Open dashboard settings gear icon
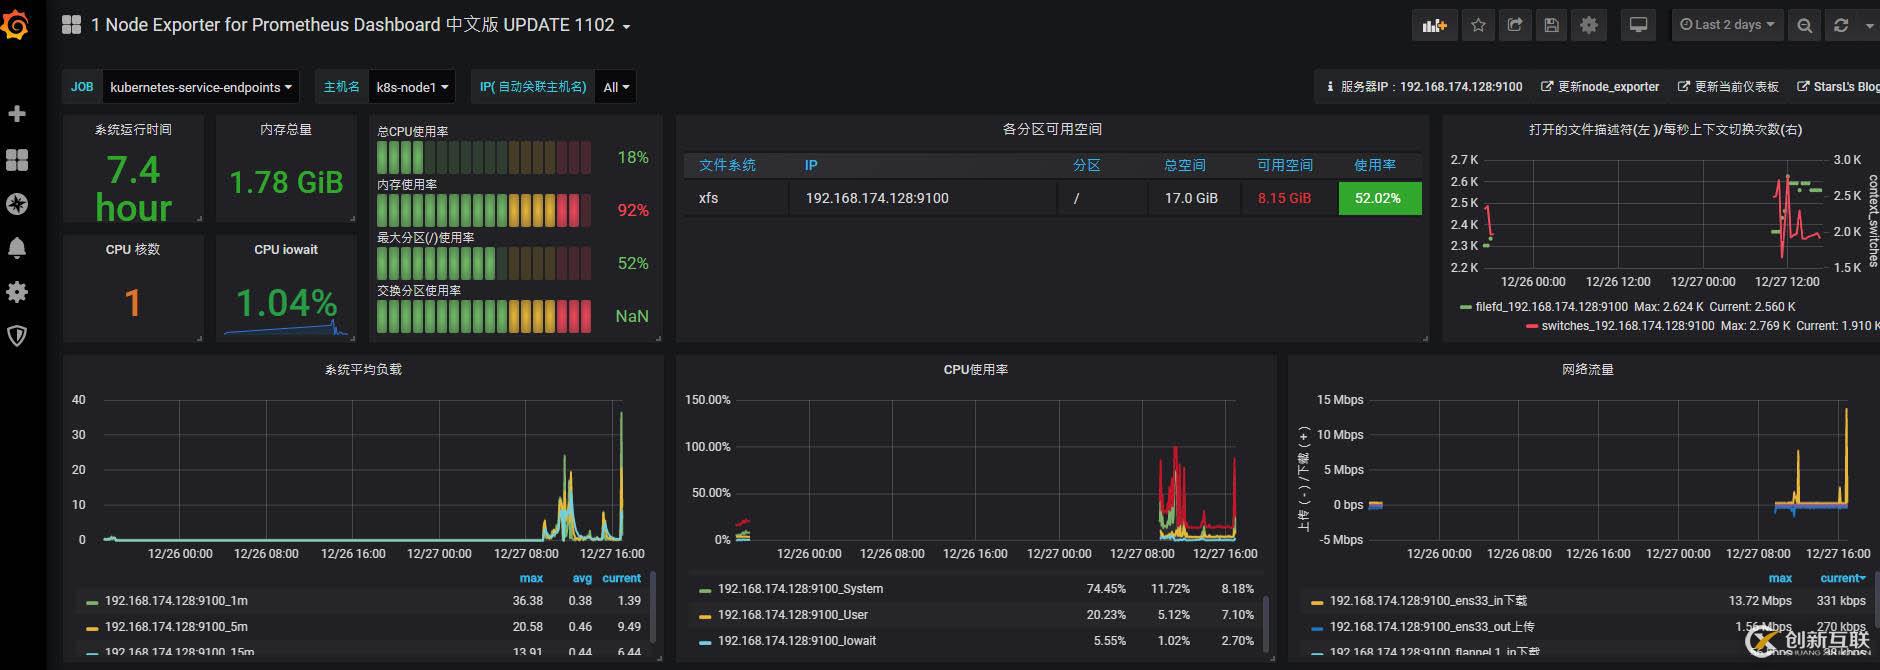Screen dimensions: 1880x670 pos(1588,25)
